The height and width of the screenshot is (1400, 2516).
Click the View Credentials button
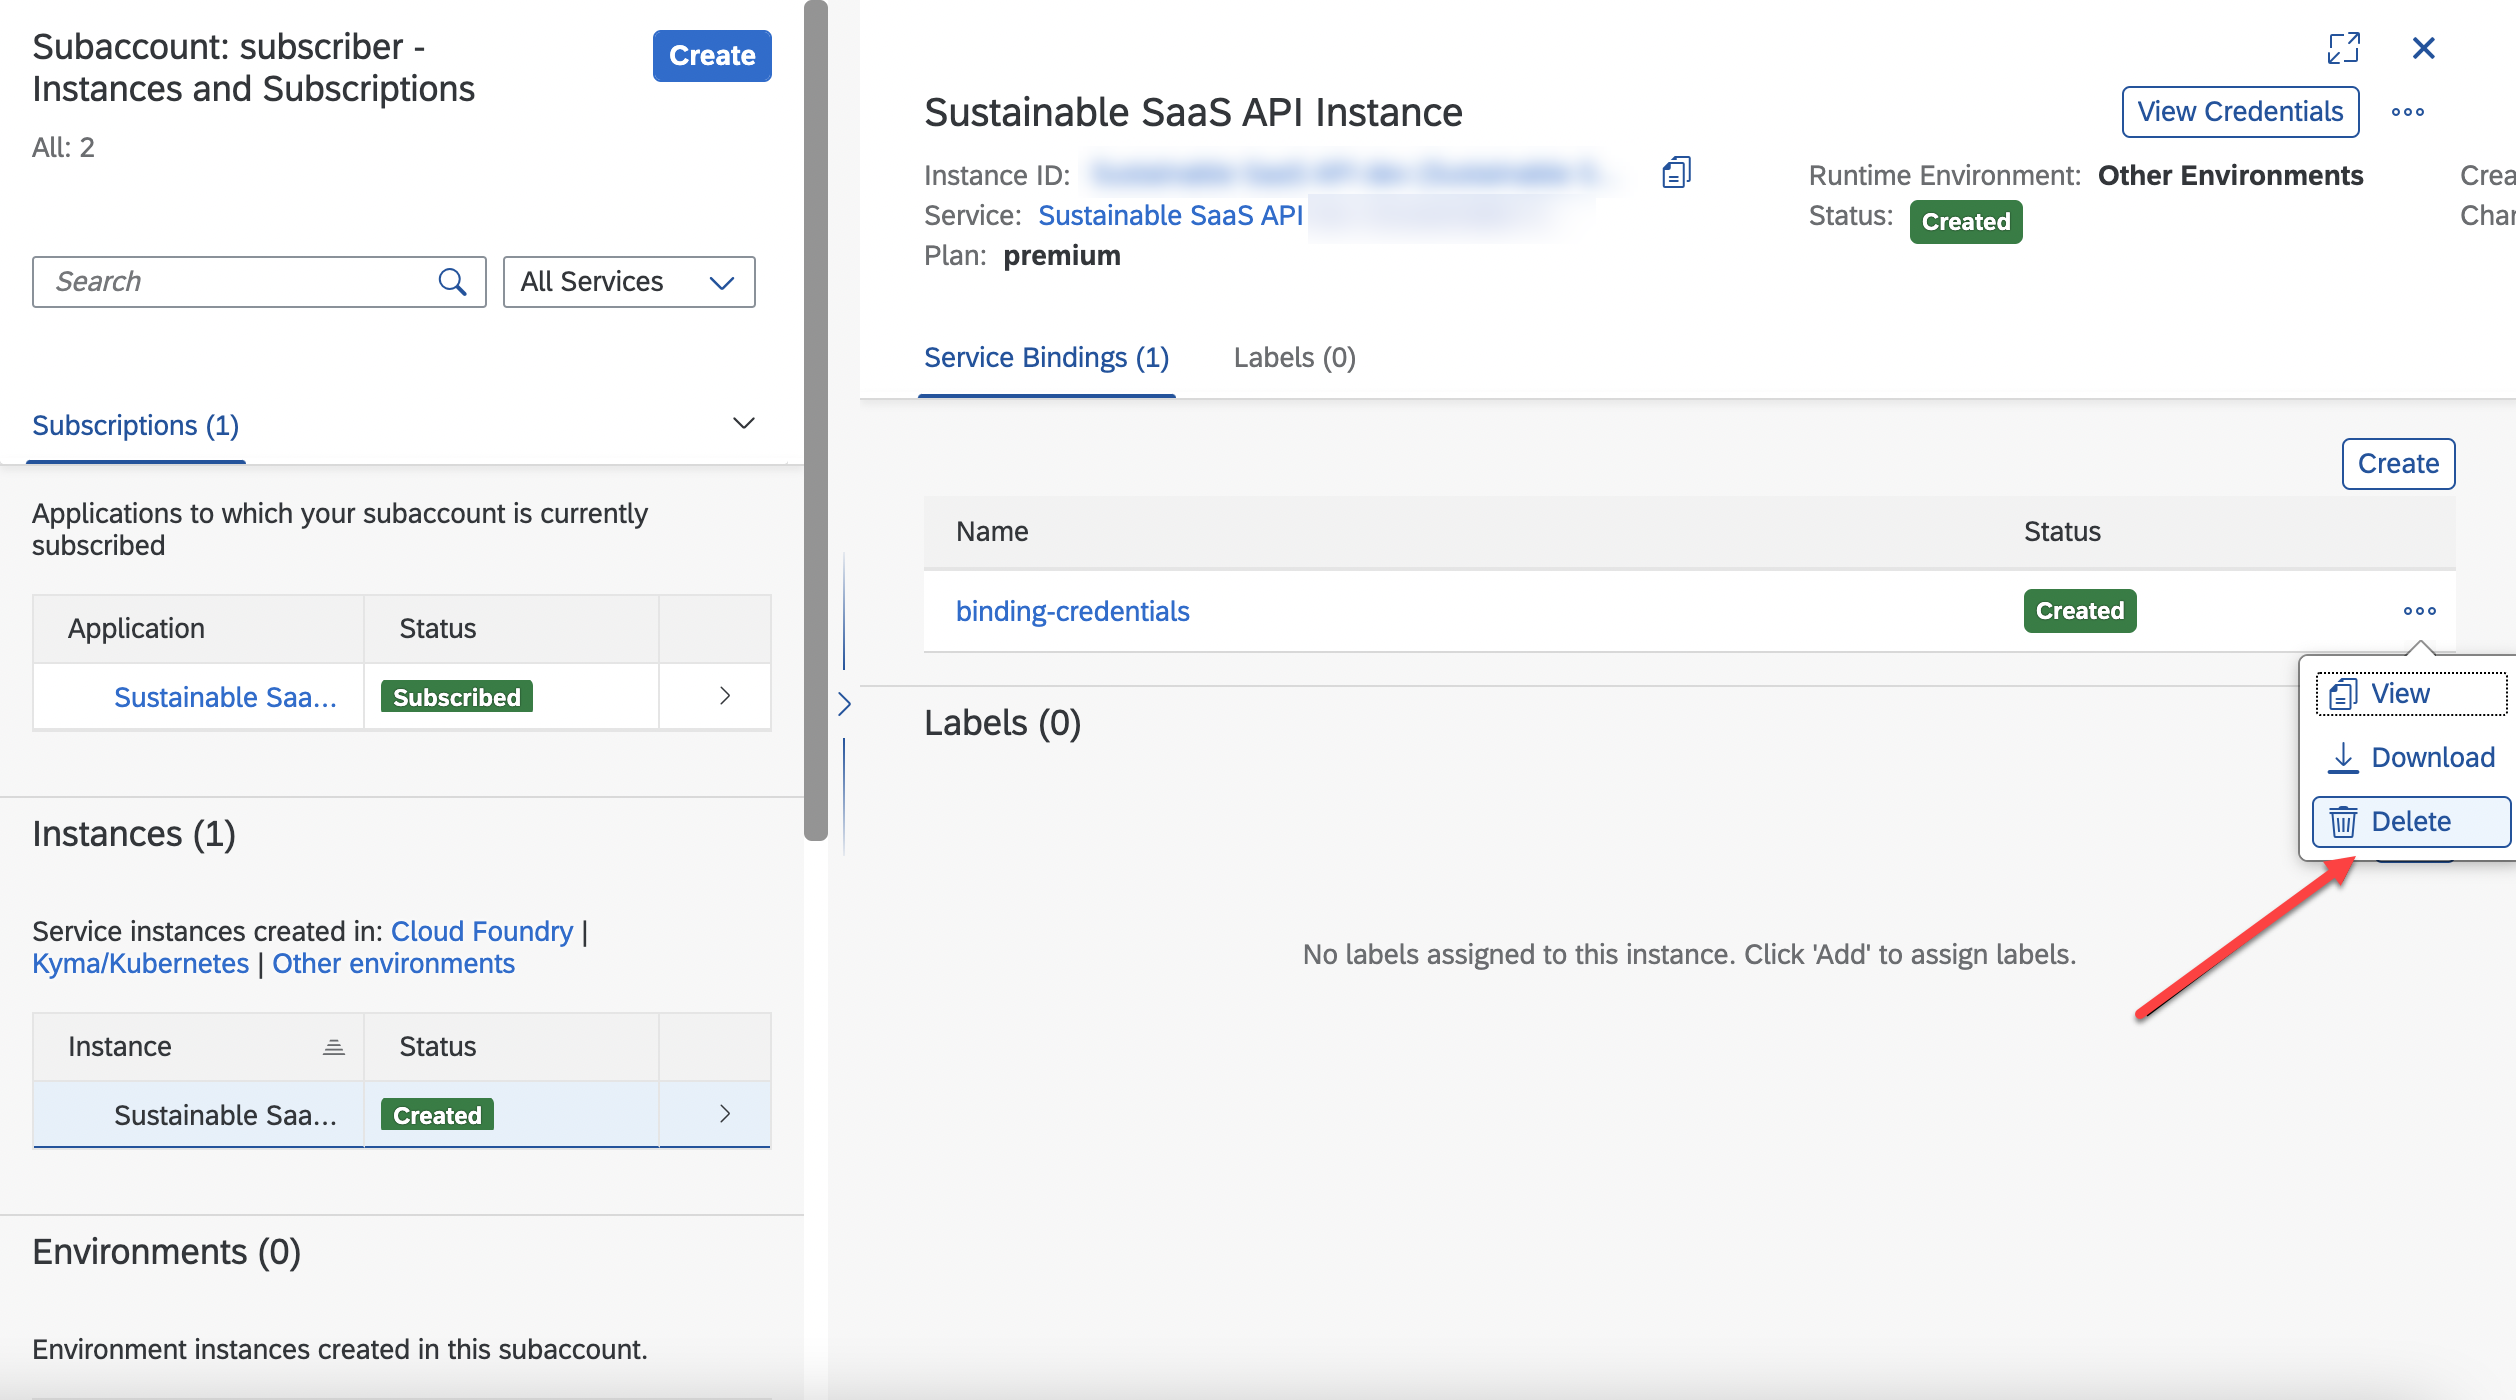(x=2240, y=112)
